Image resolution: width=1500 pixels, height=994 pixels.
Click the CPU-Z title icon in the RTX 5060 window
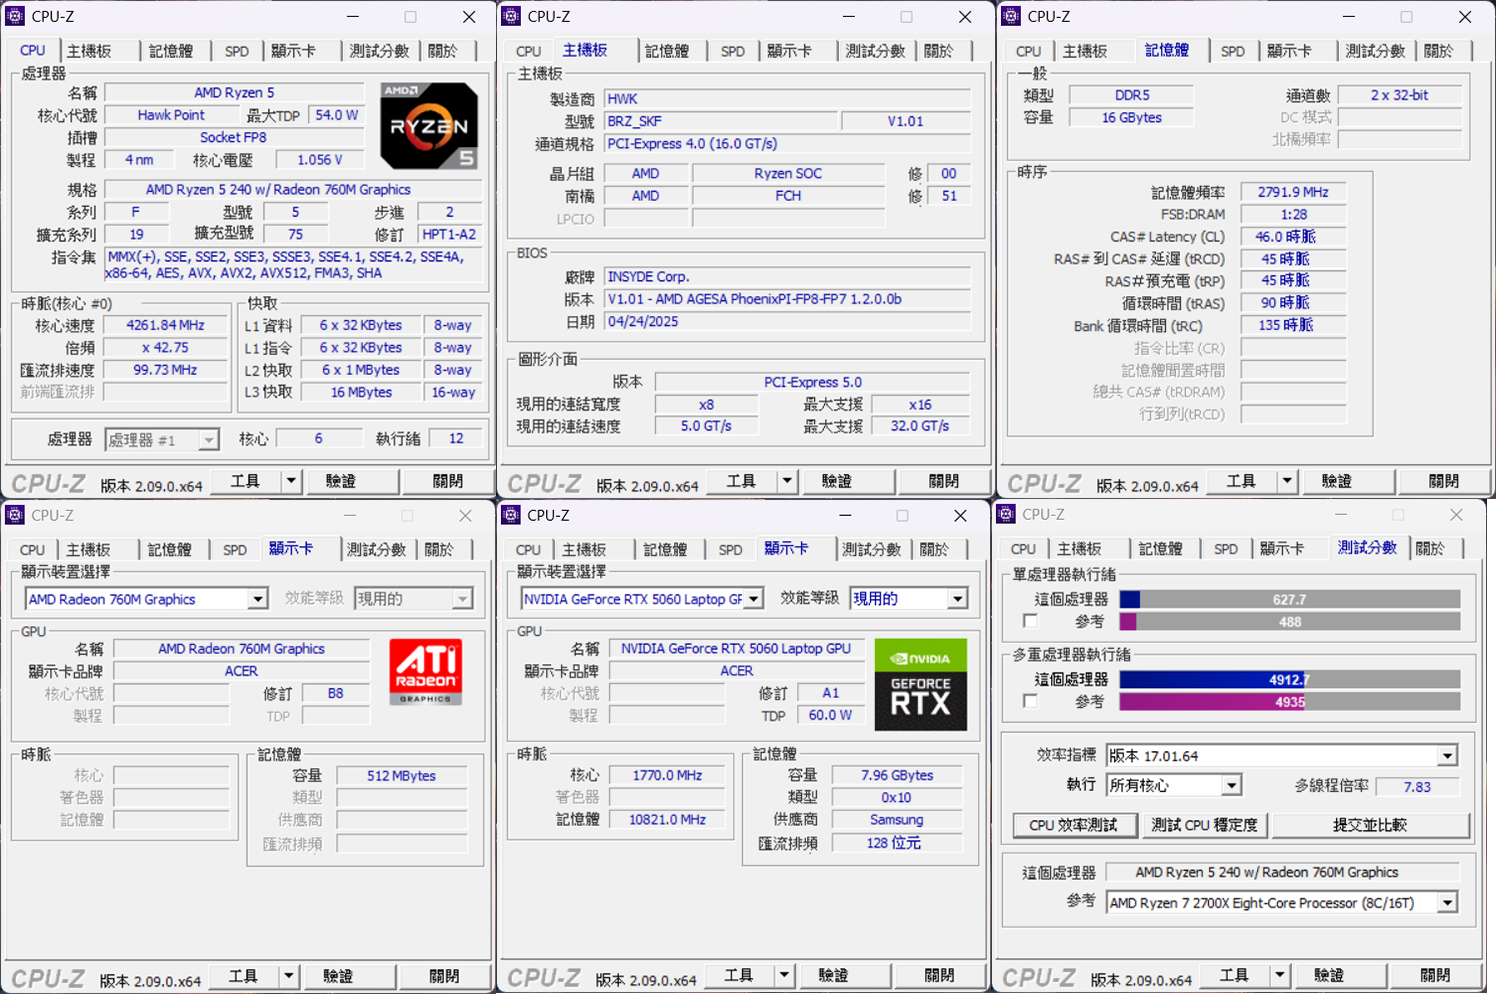(x=511, y=515)
